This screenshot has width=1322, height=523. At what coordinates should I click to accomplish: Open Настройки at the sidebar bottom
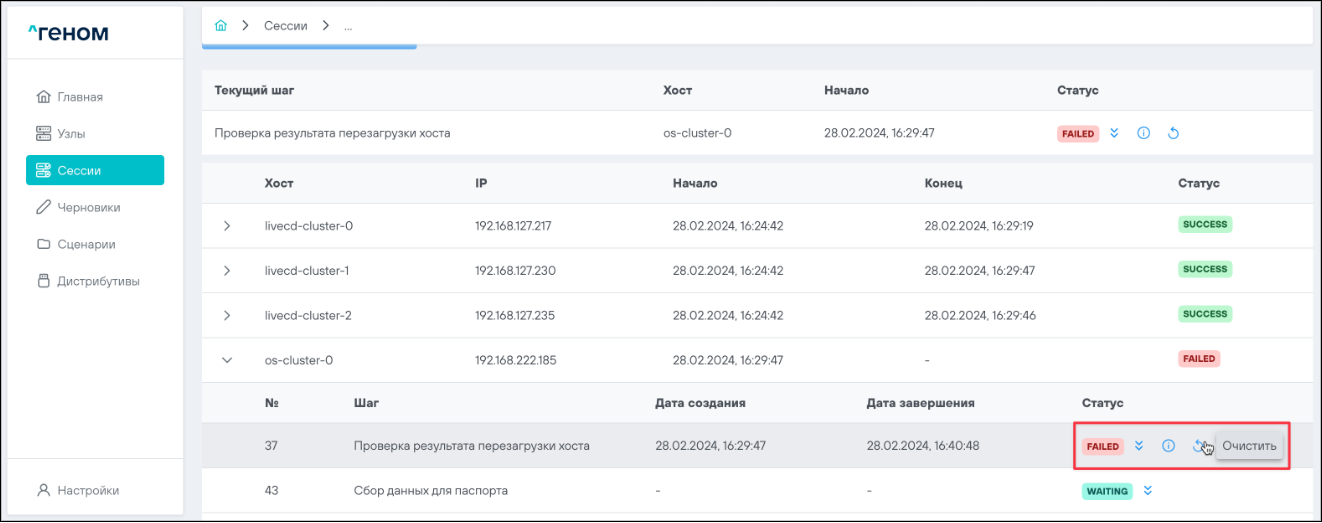coord(88,490)
